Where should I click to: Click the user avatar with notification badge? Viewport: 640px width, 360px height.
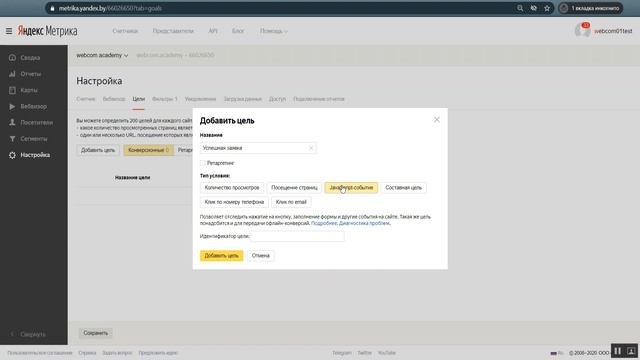tap(582, 30)
